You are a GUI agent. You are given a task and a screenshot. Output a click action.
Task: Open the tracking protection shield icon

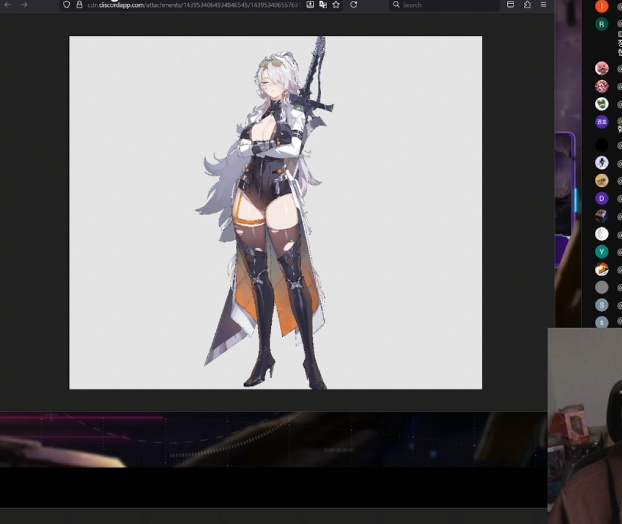point(67,5)
